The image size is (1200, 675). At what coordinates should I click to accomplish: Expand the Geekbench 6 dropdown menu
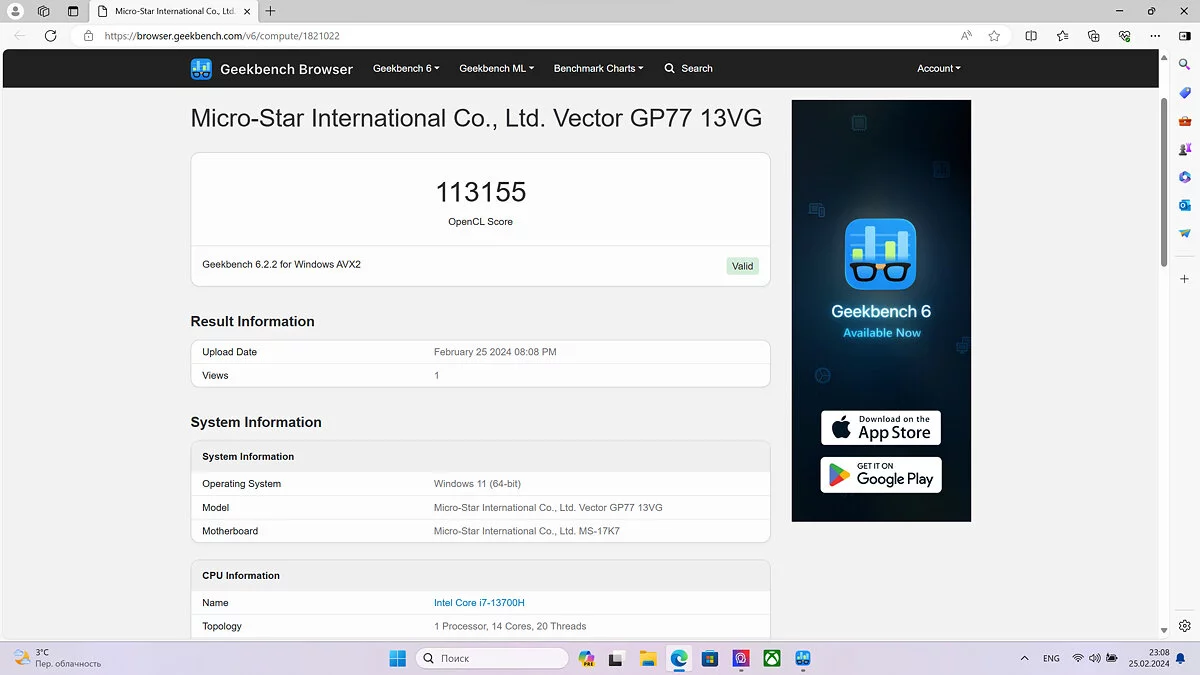pos(406,69)
